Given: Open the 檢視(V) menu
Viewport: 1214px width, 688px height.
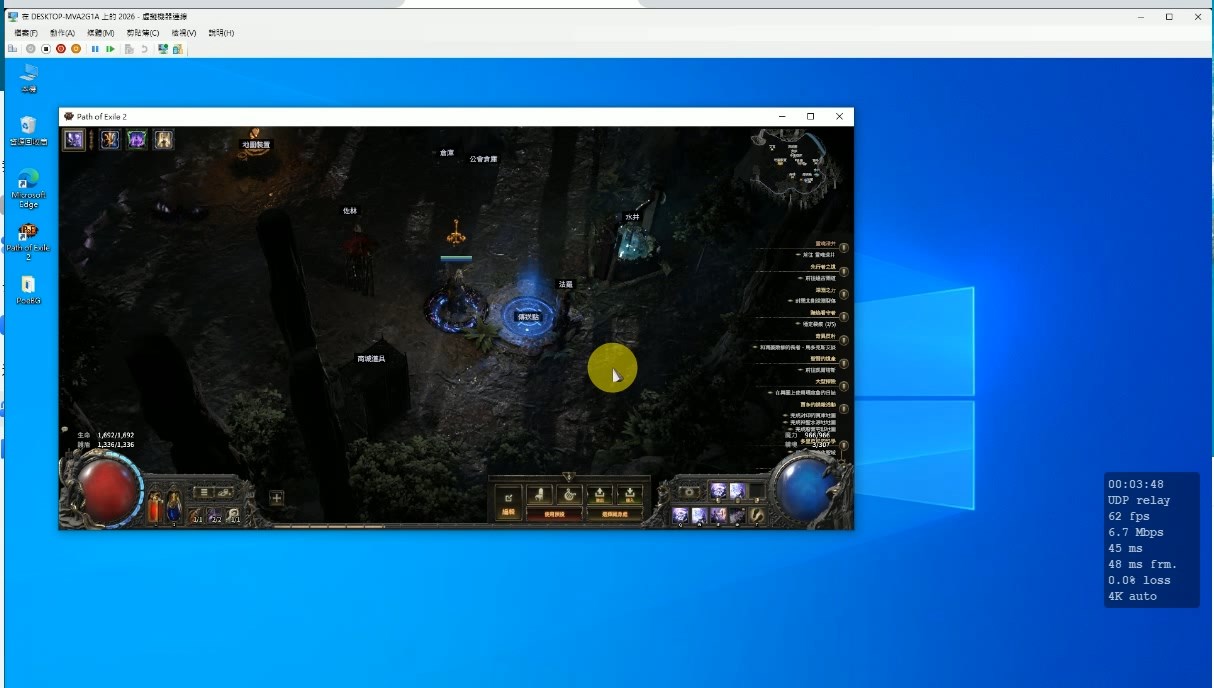Looking at the screenshot, I should pyautogui.click(x=184, y=33).
